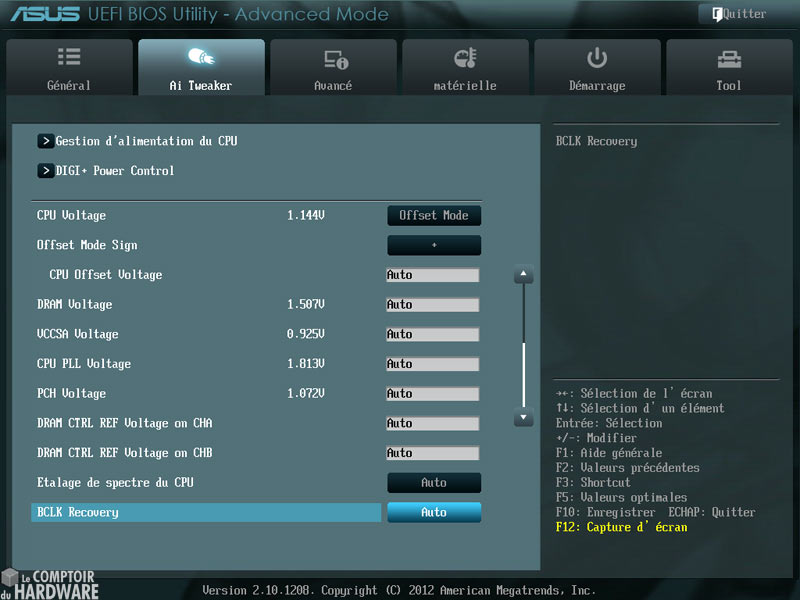Image resolution: width=800 pixels, height=600 pixels.
Task: Click the Tool wrench icon
Action: [729, 57]
